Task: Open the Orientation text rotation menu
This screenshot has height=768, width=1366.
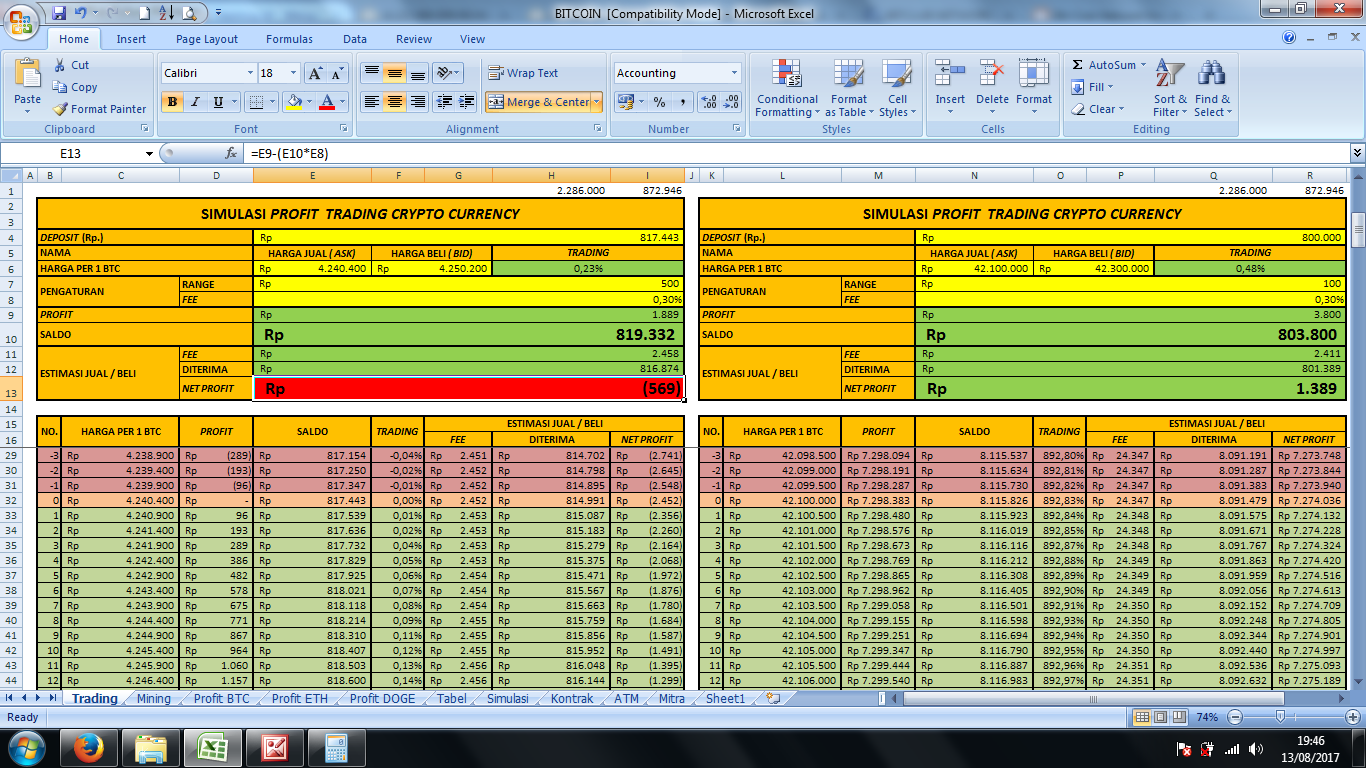Action: pyautogui.click(x=448, y=73)
